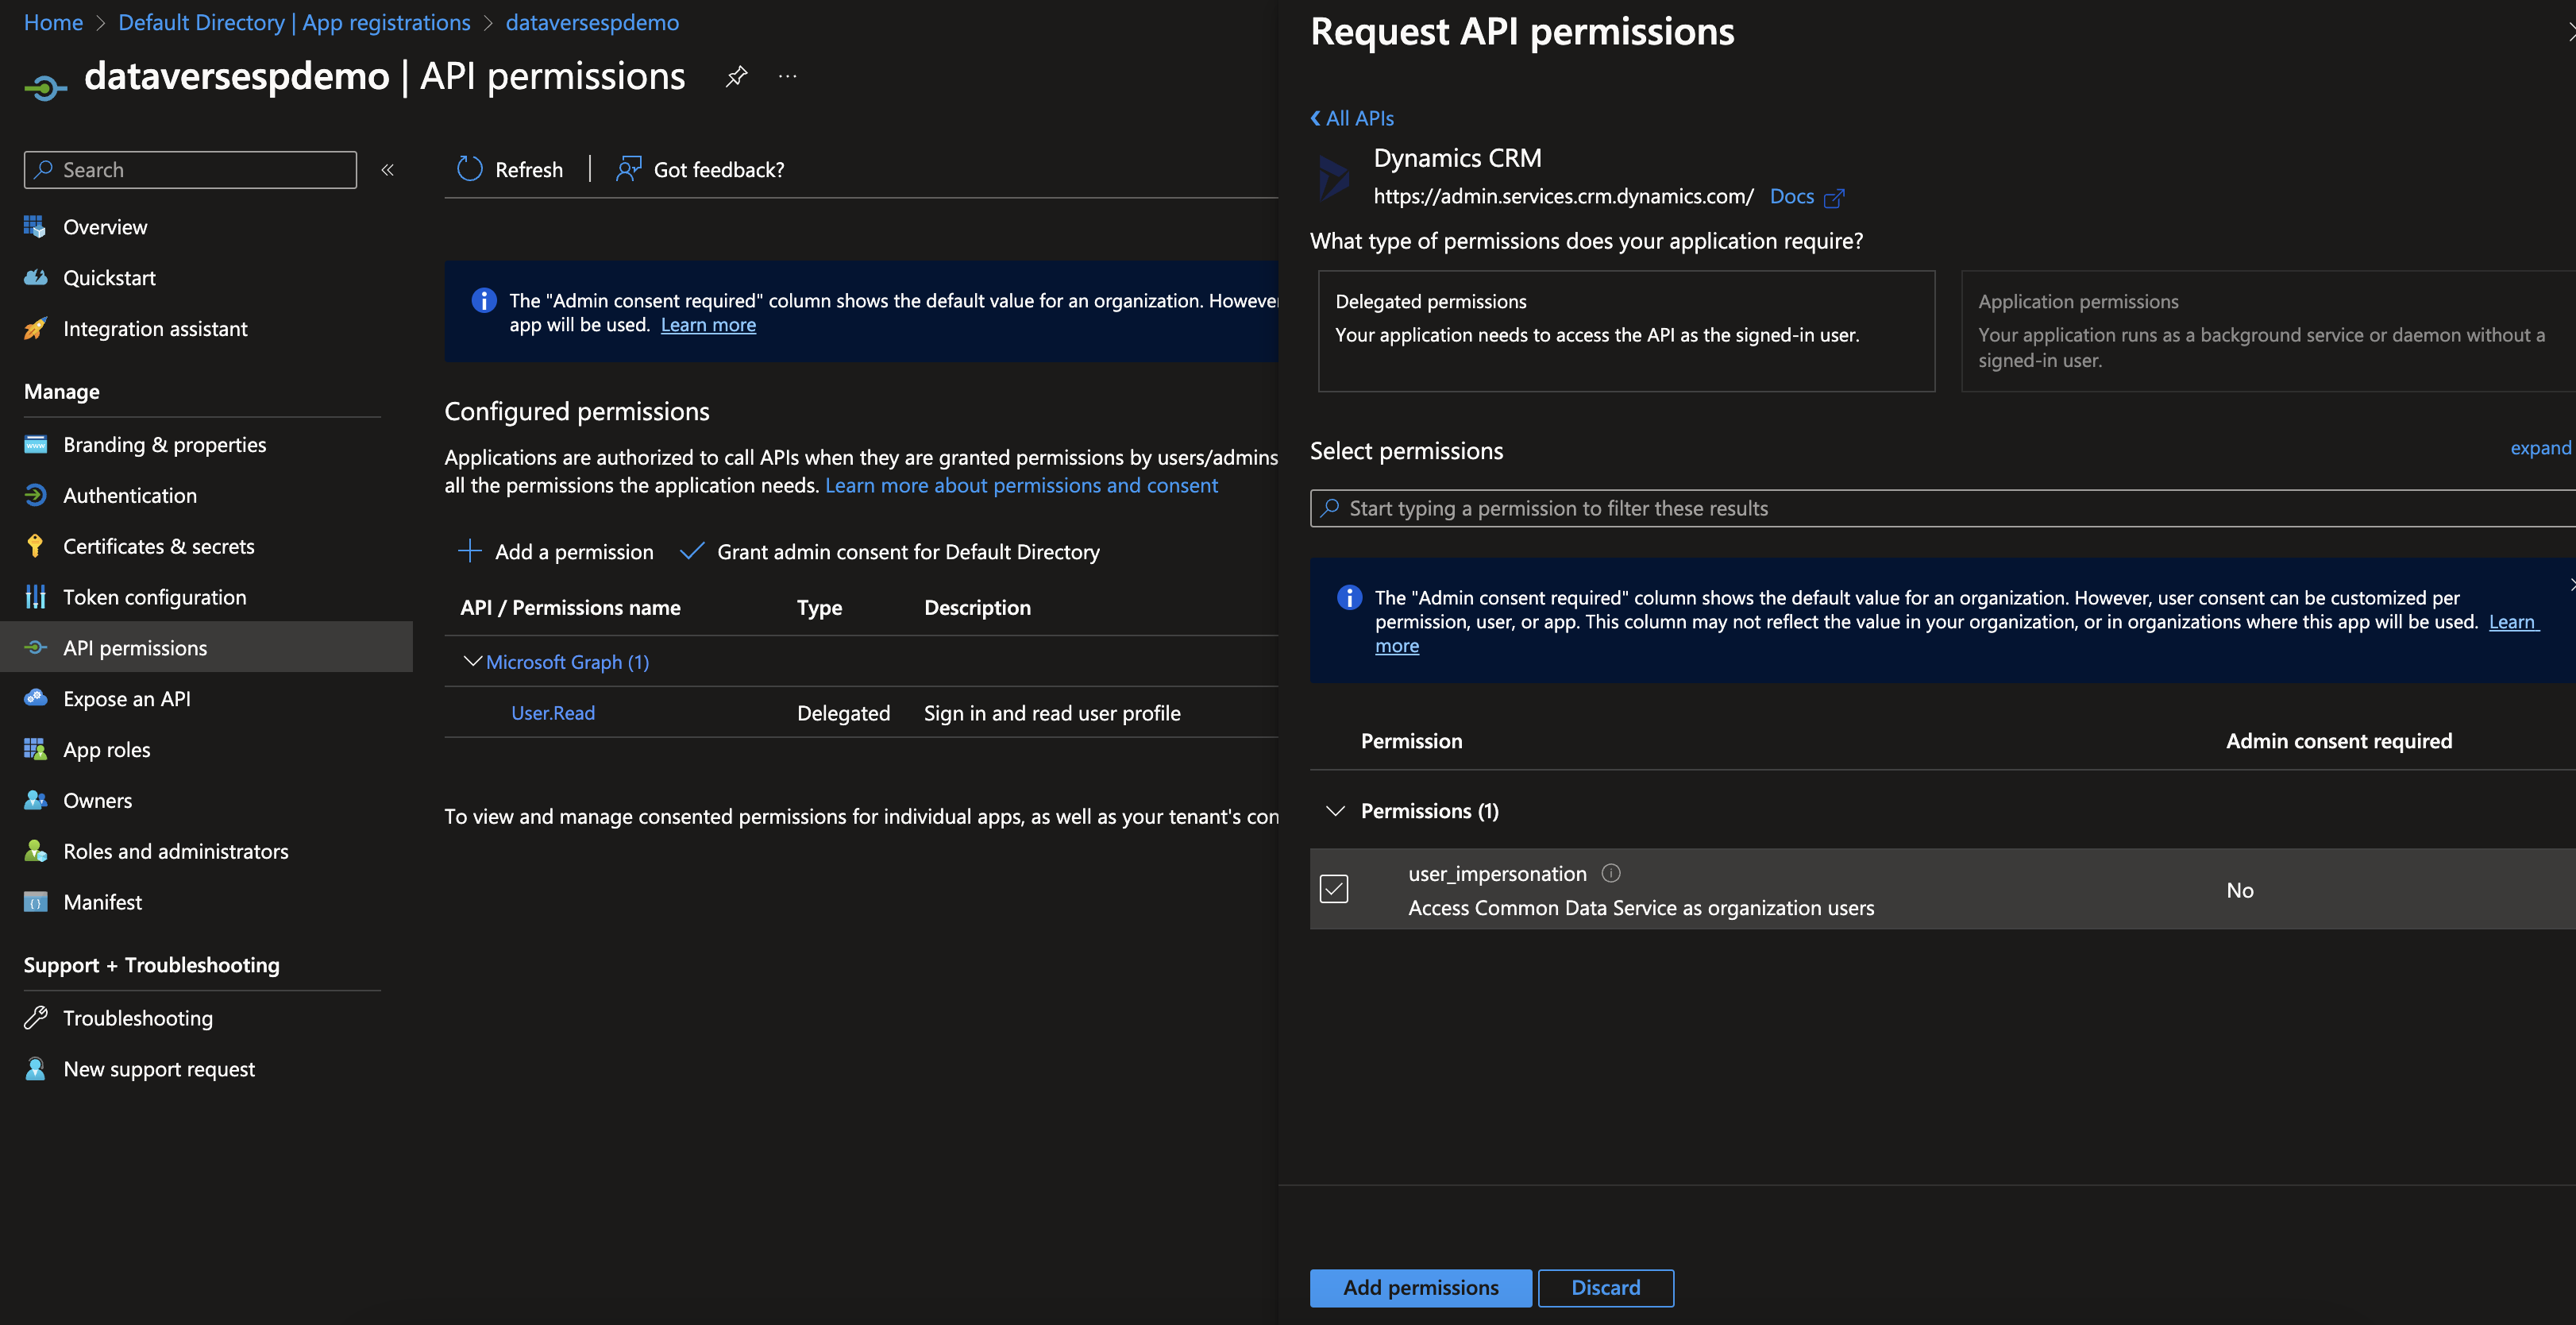Click the Manifest icon

click(x=35, y=902)
